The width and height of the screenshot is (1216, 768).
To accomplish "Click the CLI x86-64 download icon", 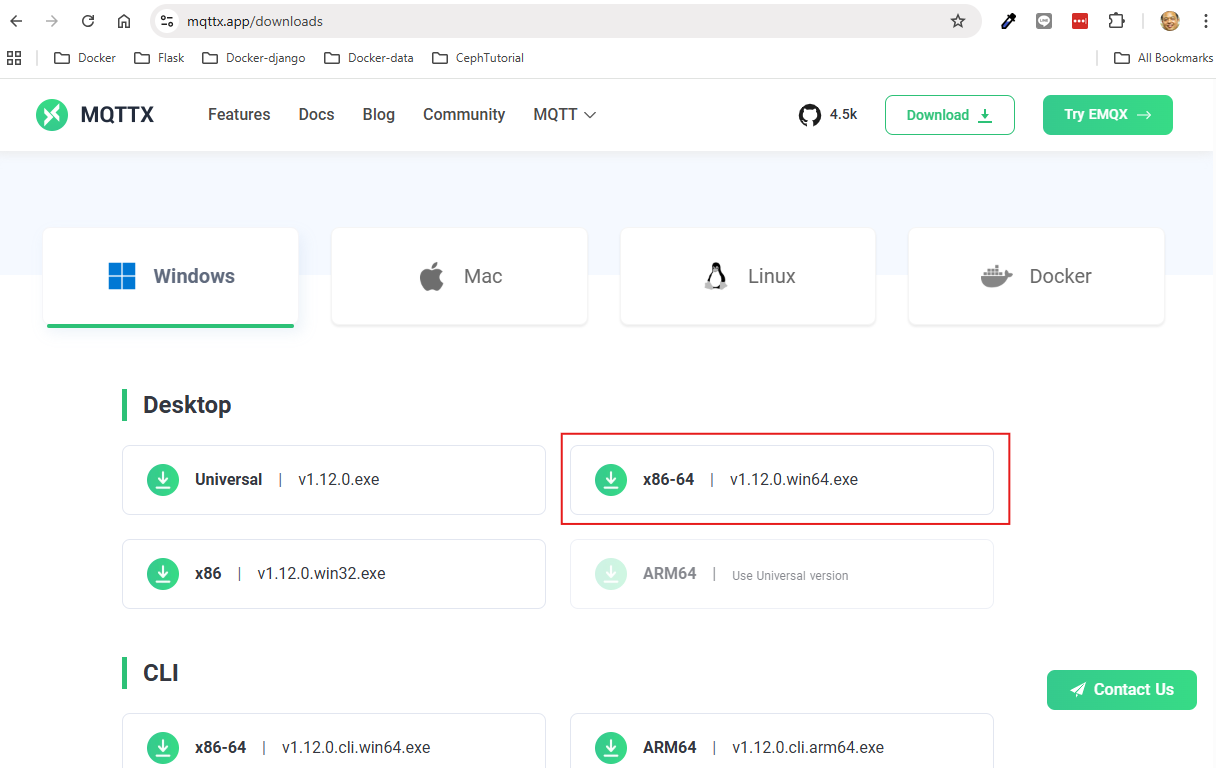I will click(163, 747).
